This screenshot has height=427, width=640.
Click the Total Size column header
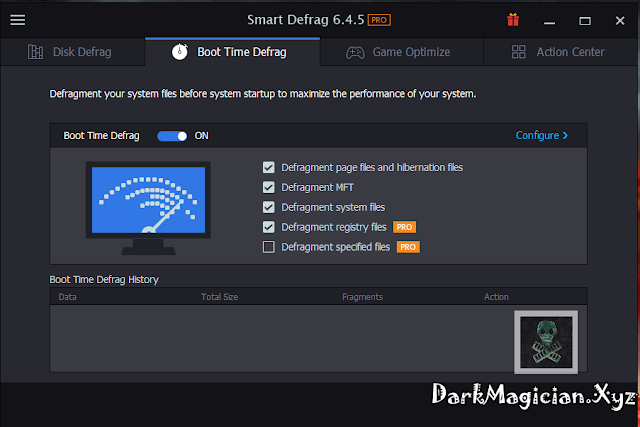(x=219, y=297)
